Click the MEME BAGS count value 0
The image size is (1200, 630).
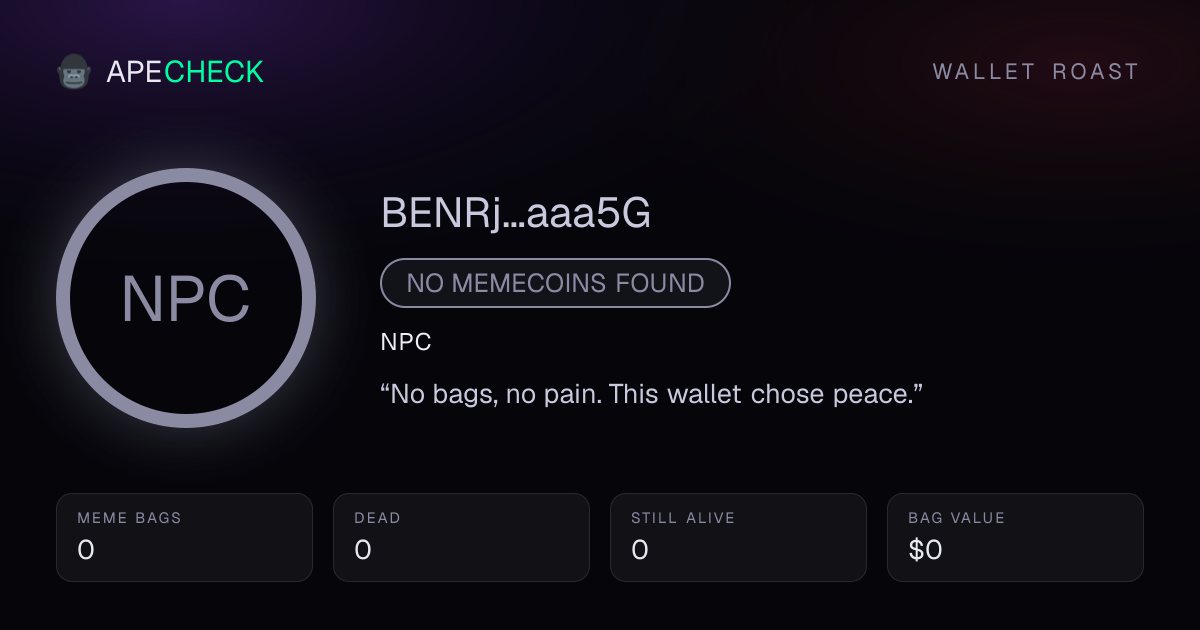coord(86,550)
